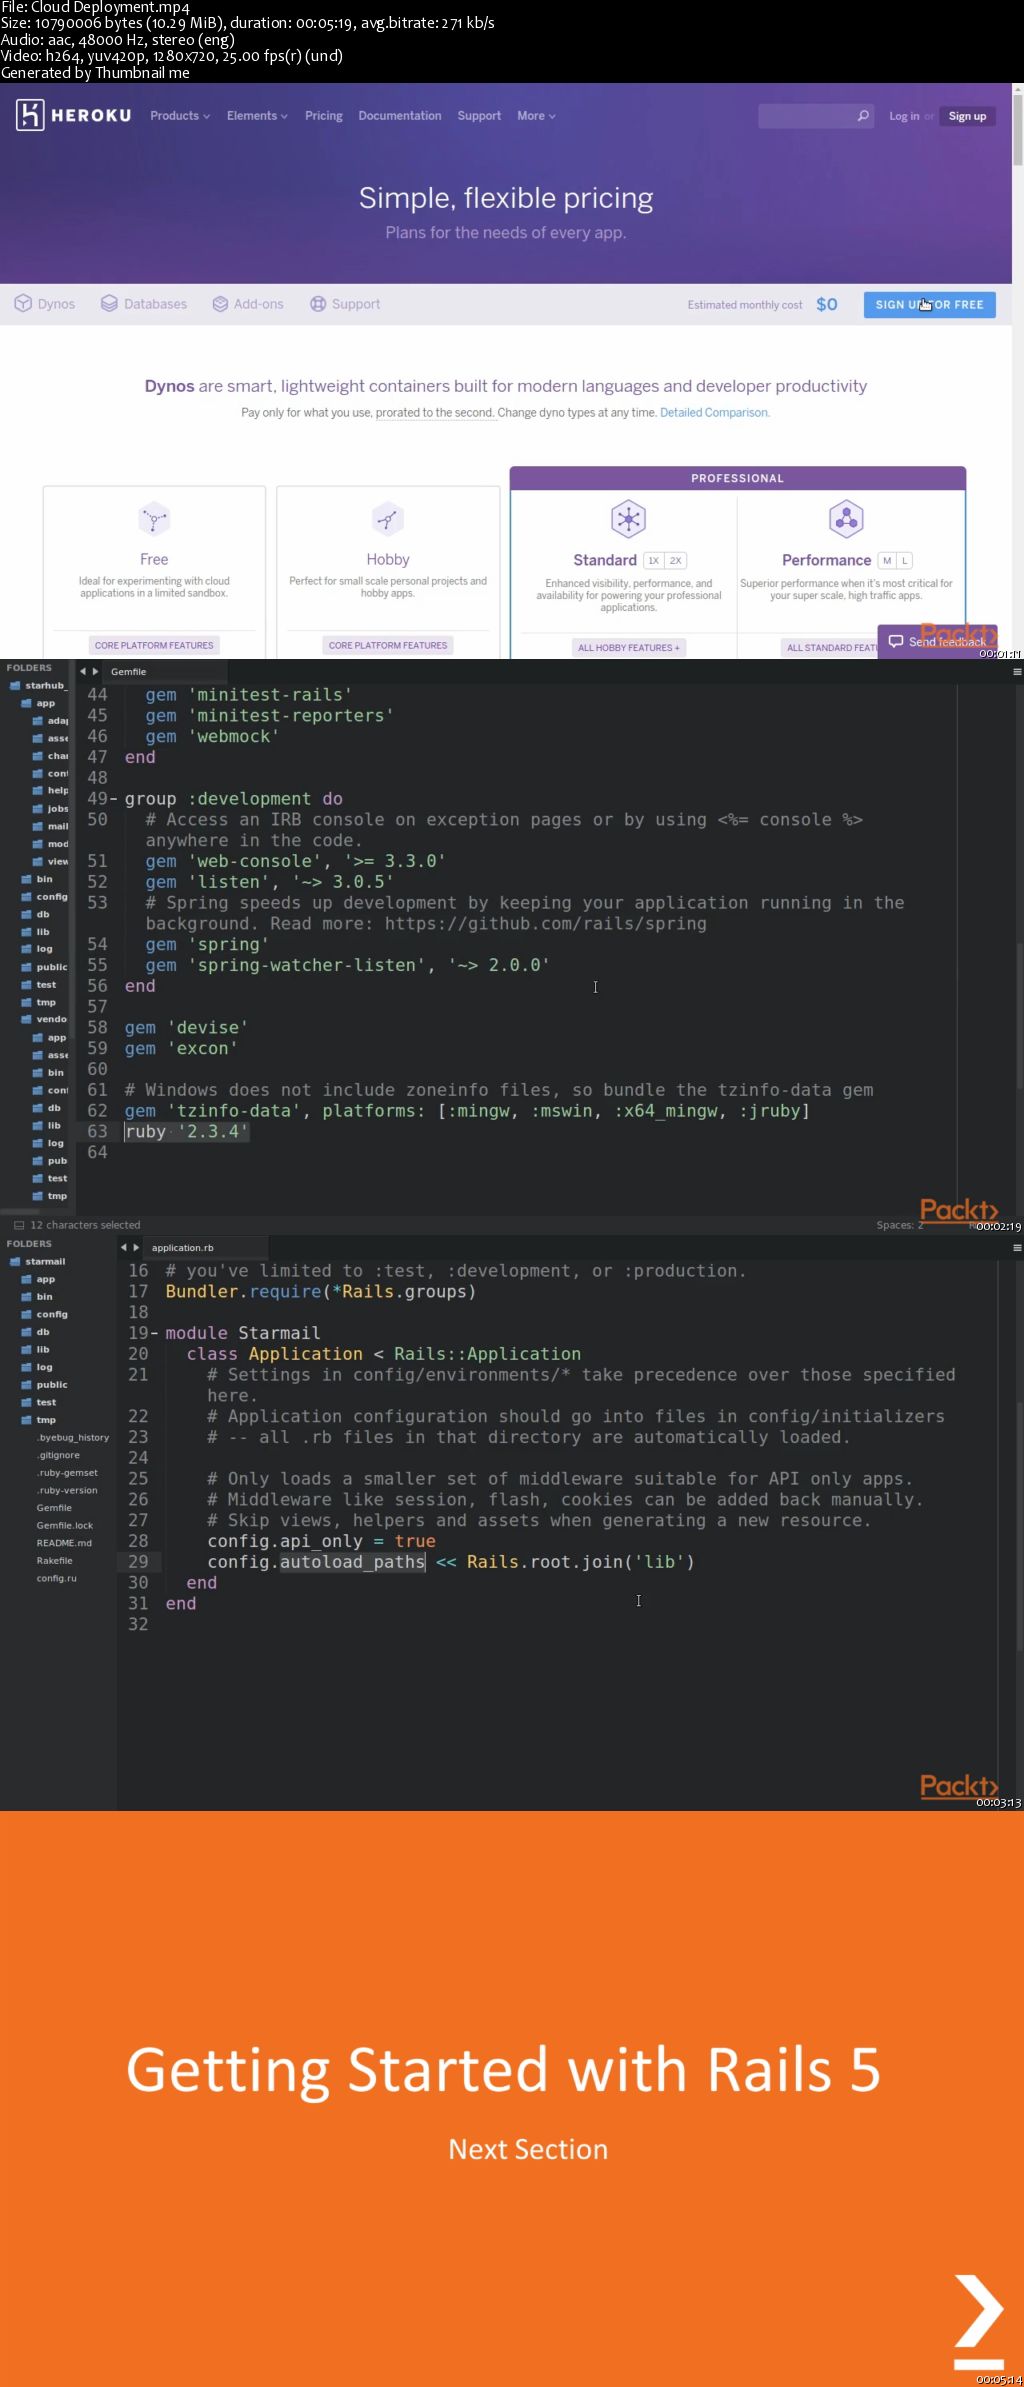This screenshot has width=1024, height=2387.
Task: Click the view folder icon in starhub sidebar
Action: tap(38, 861)
